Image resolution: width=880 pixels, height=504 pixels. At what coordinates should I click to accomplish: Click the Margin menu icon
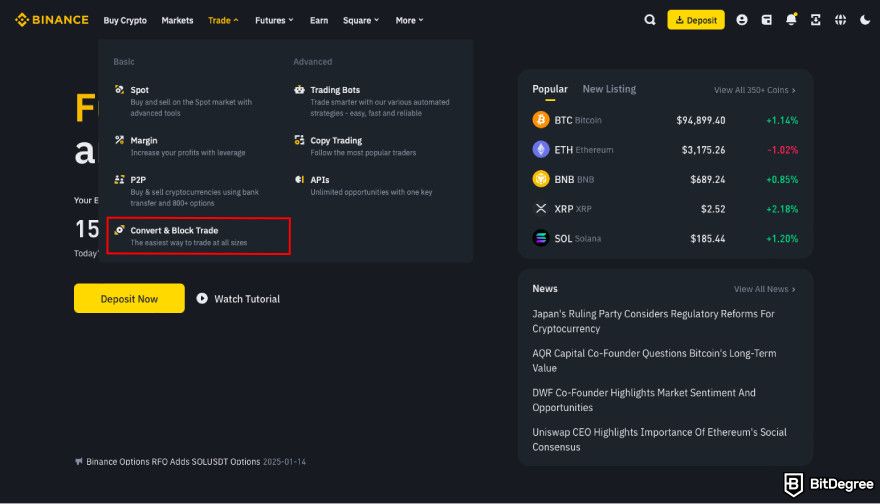click(x=119, y=140)
